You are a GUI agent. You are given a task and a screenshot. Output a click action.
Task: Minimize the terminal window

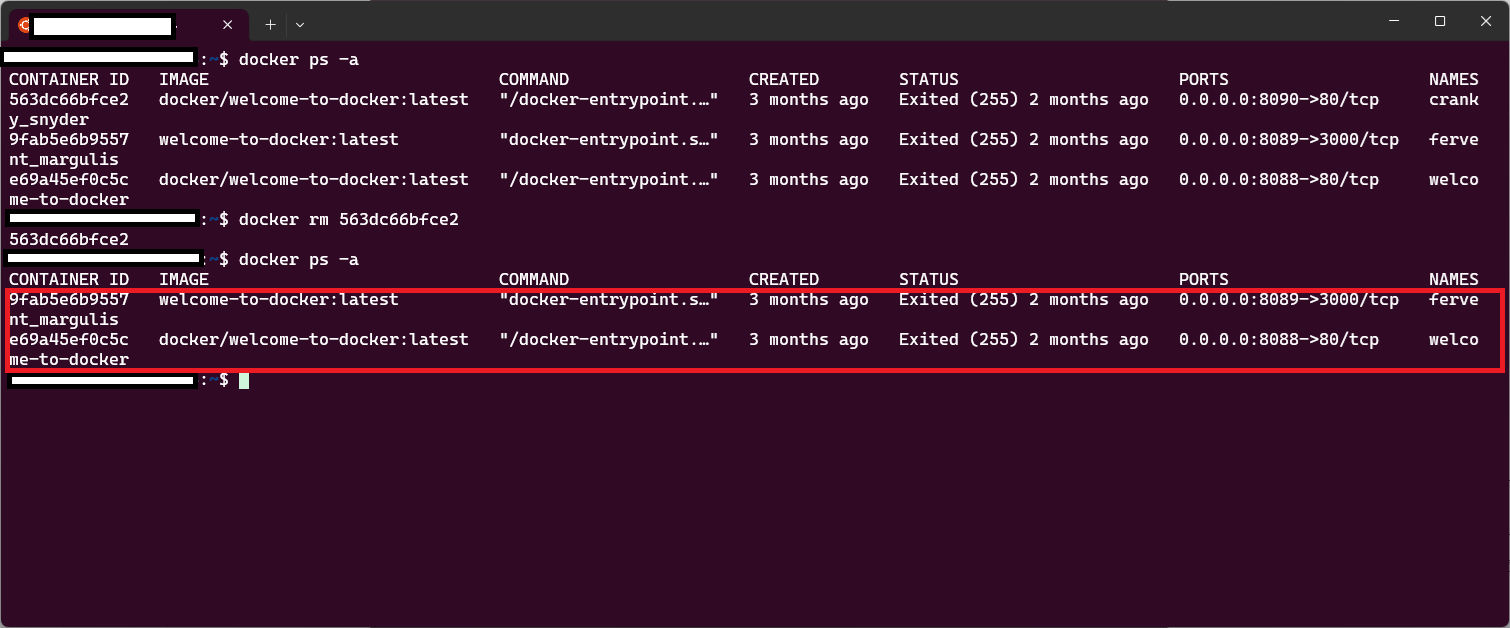(1395, 21)
